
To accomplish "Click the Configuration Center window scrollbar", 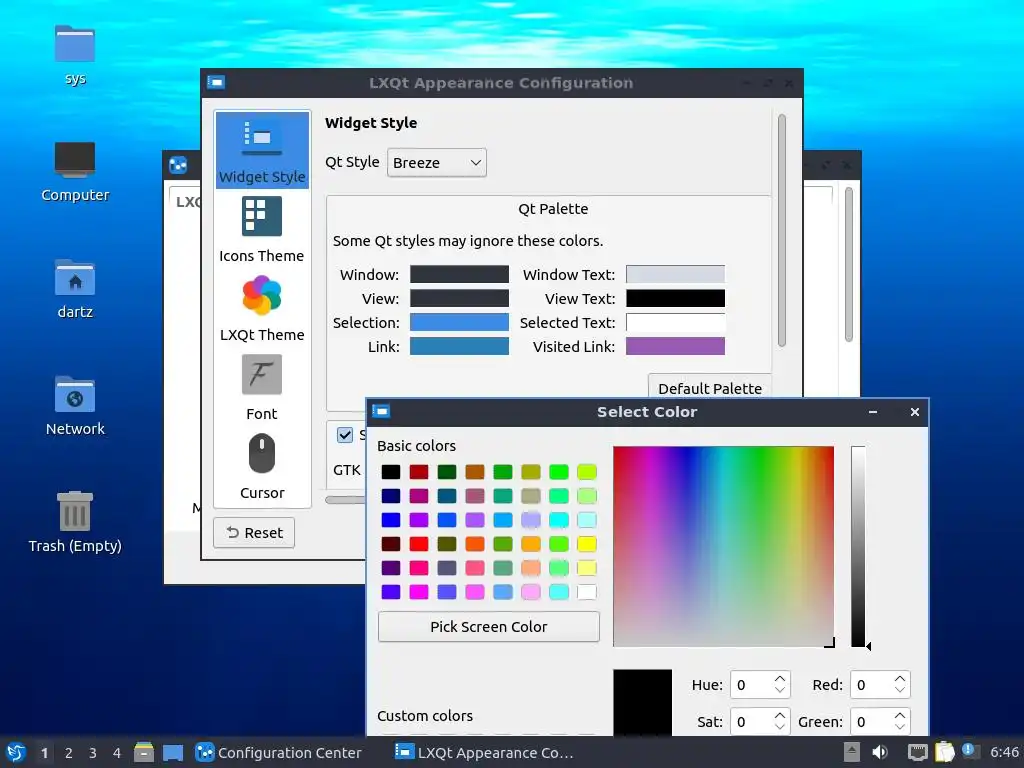I will (849, 264).
